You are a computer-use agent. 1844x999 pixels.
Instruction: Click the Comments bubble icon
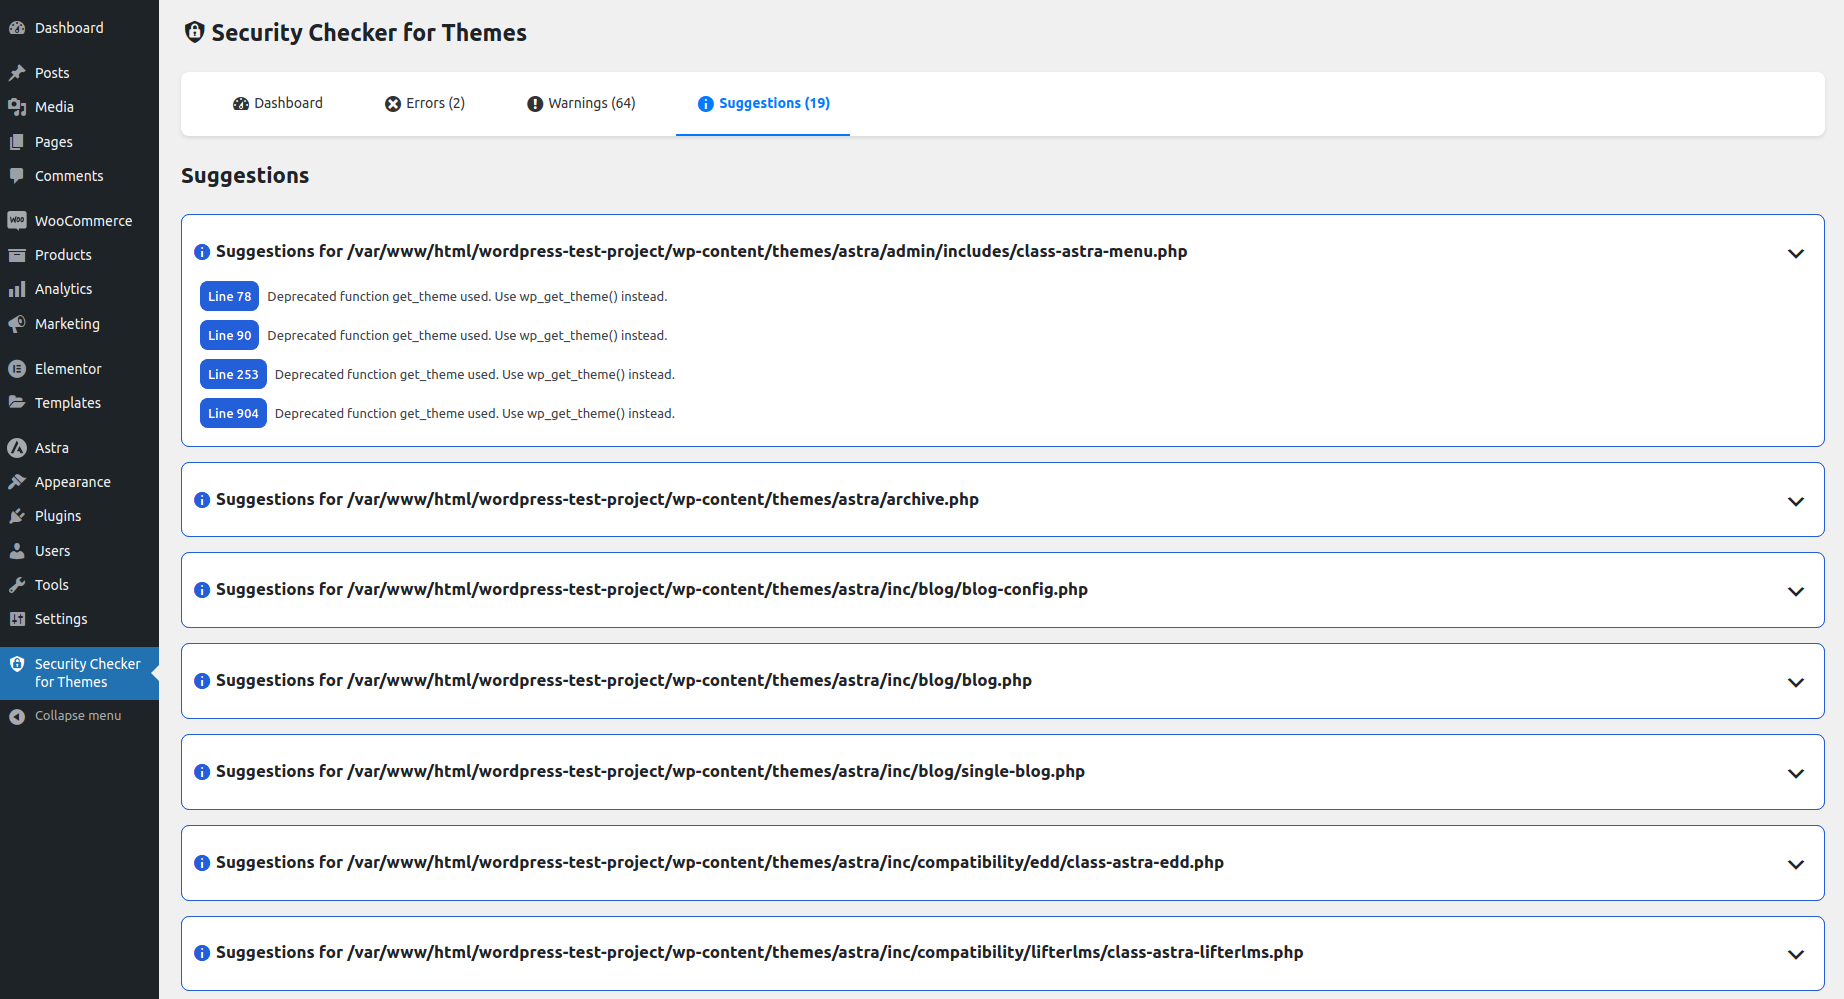17,176
